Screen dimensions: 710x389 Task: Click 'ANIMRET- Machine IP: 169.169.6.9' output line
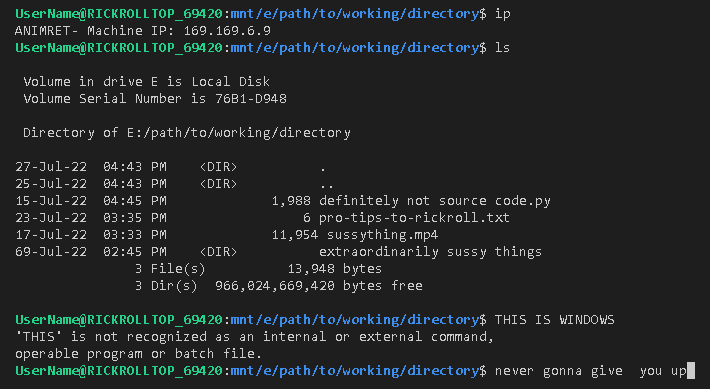143,31
